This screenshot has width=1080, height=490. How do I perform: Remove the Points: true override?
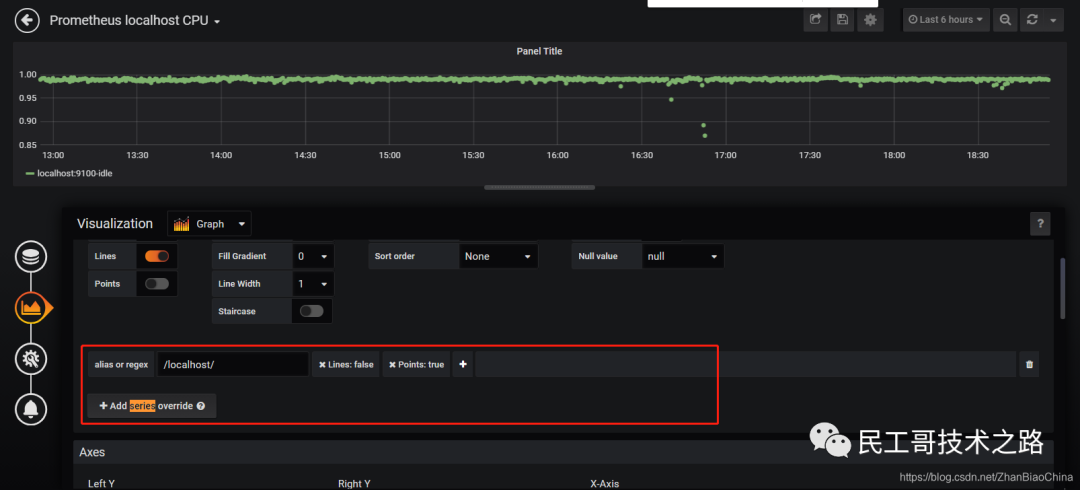pyautogui.click(x=393, y=365)
